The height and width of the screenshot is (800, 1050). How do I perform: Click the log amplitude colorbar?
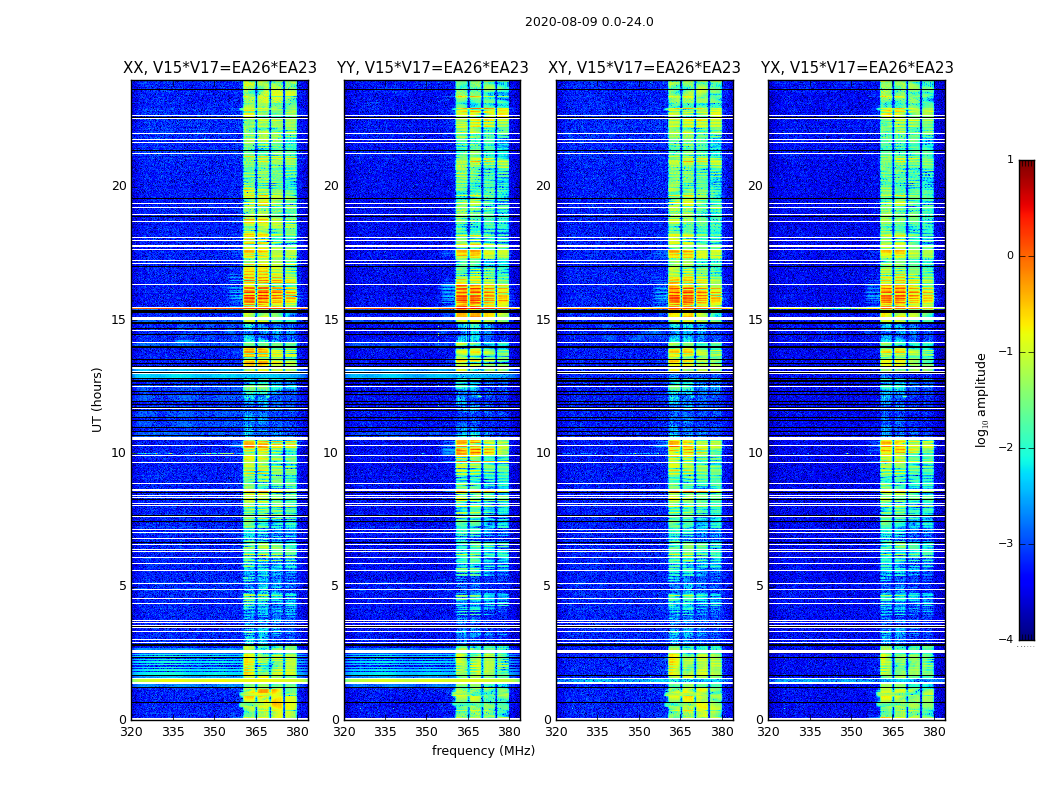(1027, 400)
